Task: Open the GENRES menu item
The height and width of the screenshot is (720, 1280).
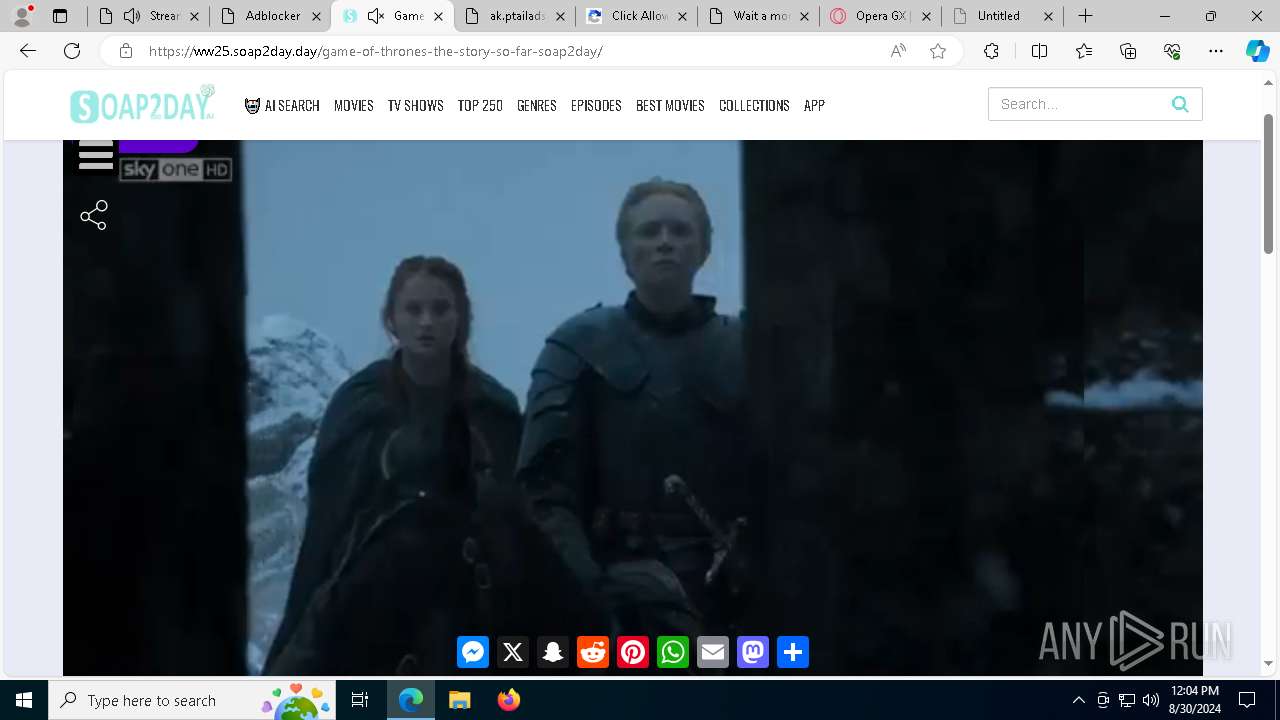Action: pos(537,105)
